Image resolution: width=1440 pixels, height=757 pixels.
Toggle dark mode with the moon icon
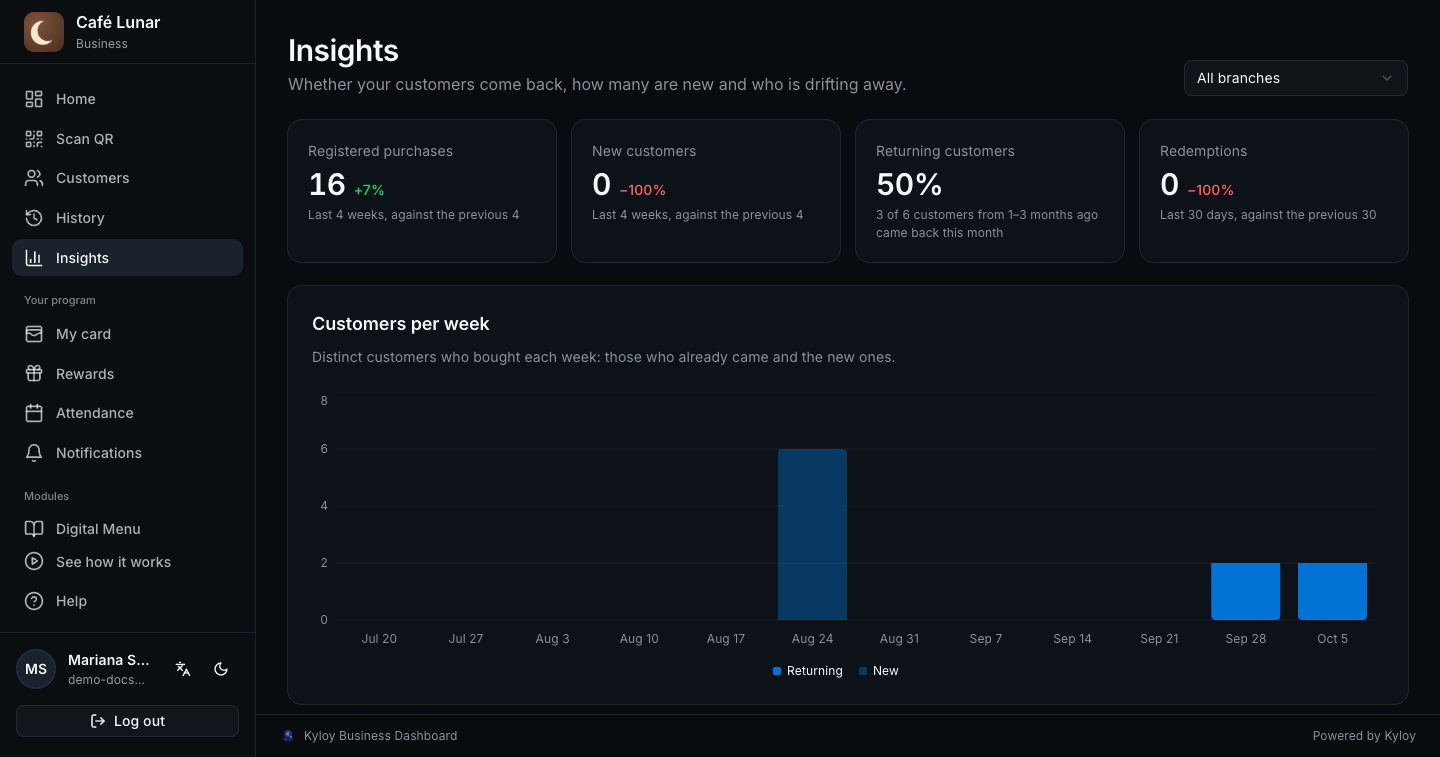coord(222,669)
